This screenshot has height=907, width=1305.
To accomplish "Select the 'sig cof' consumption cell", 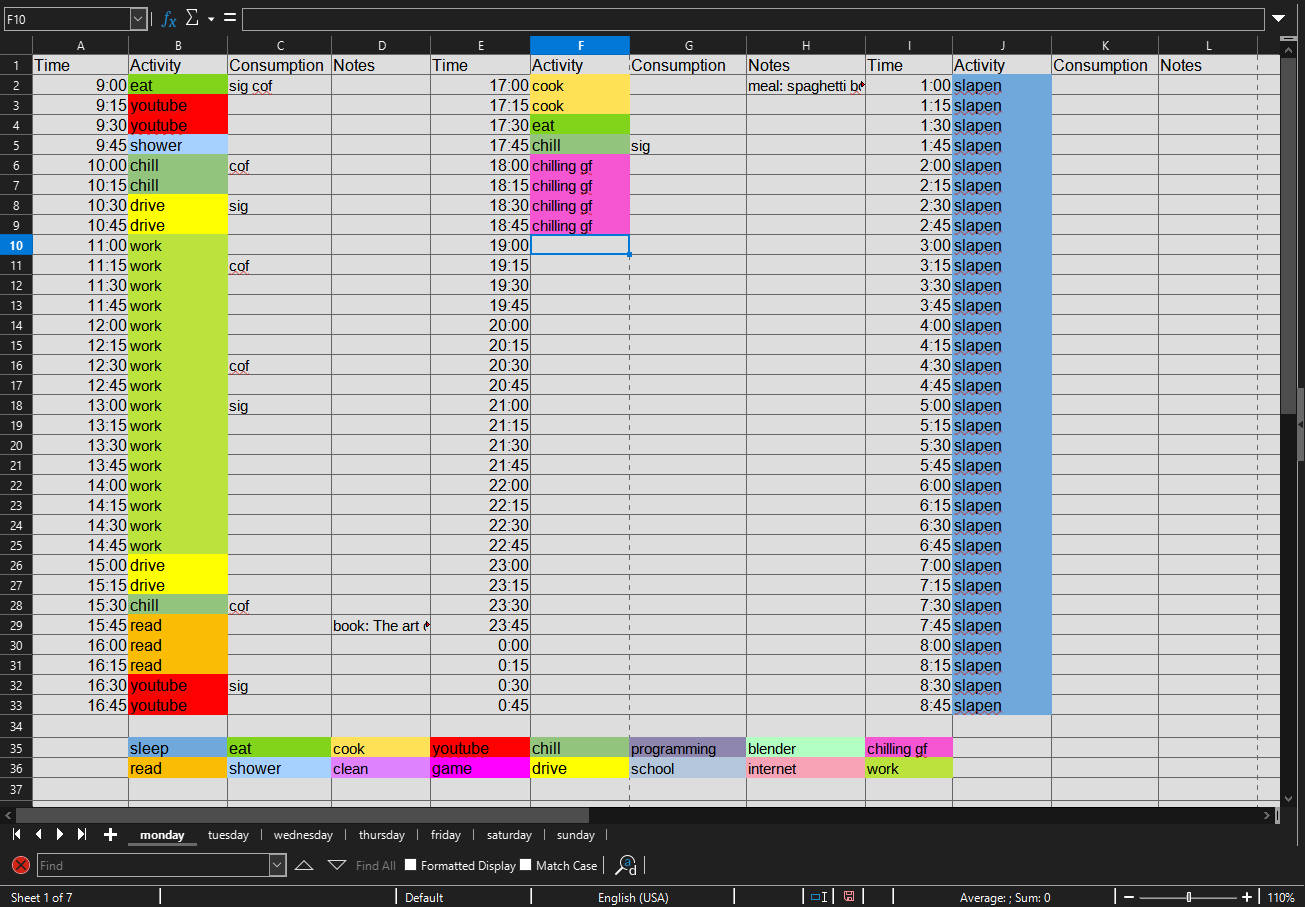I will click(x=279, y=85).
